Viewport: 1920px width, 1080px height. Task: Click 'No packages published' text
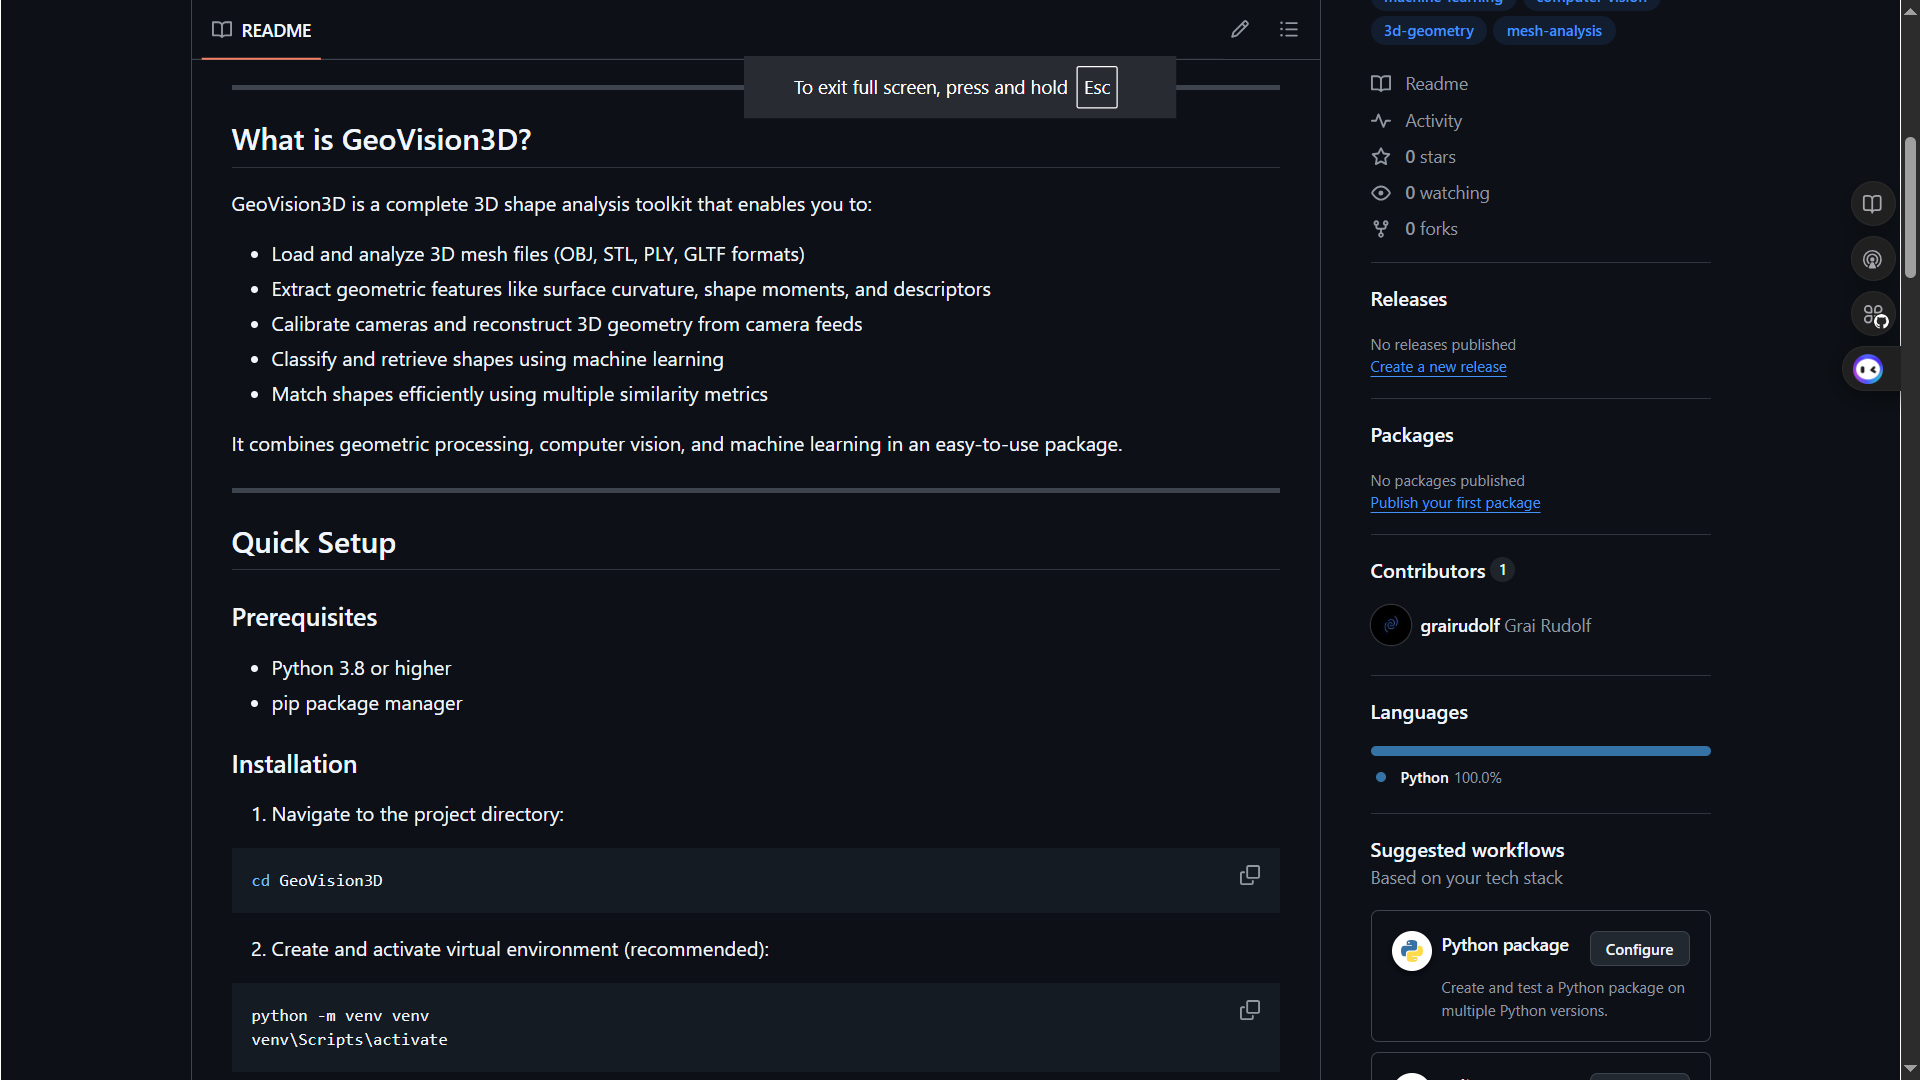(1447, 481)
